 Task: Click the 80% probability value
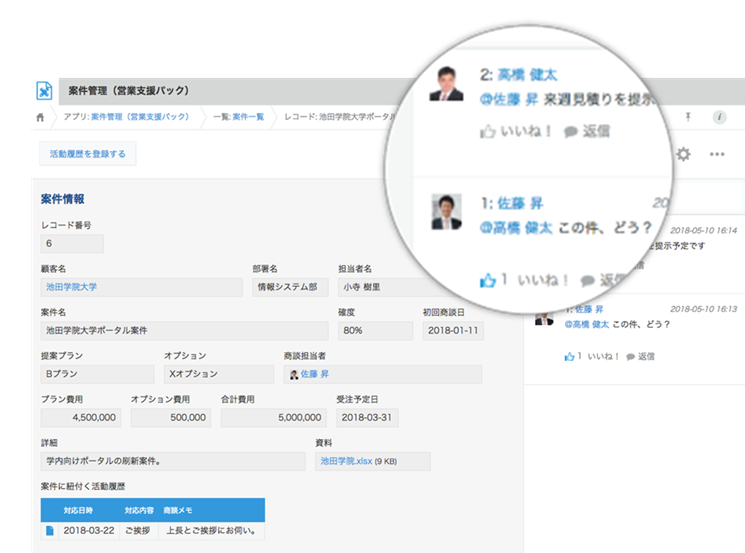pos(375,331)
